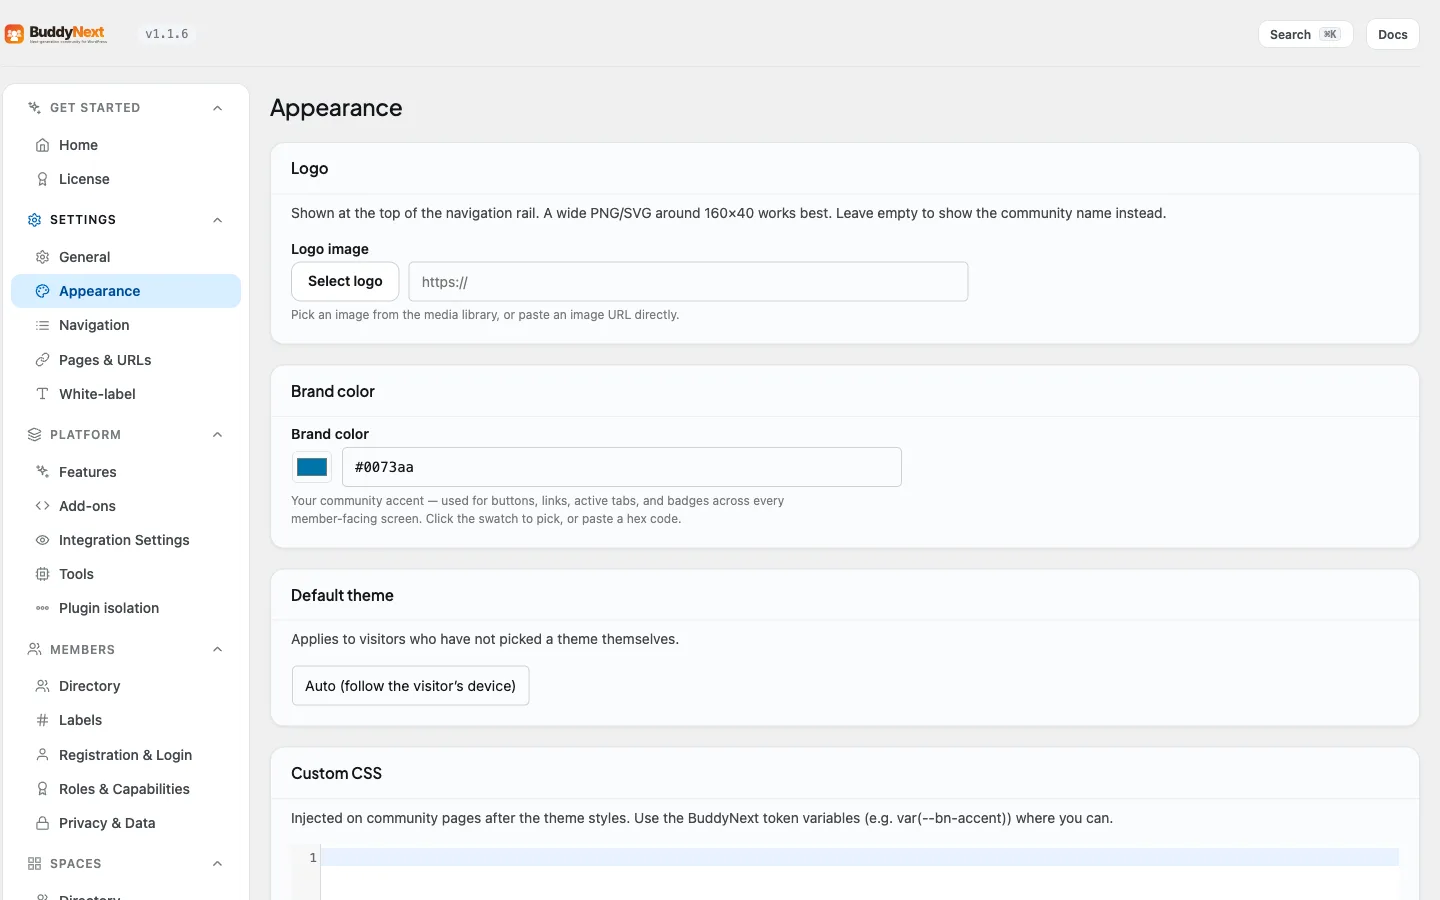This screenshot has width=1440, height=900.
Task: Open the Docs link
Action: coord(1392,34)
